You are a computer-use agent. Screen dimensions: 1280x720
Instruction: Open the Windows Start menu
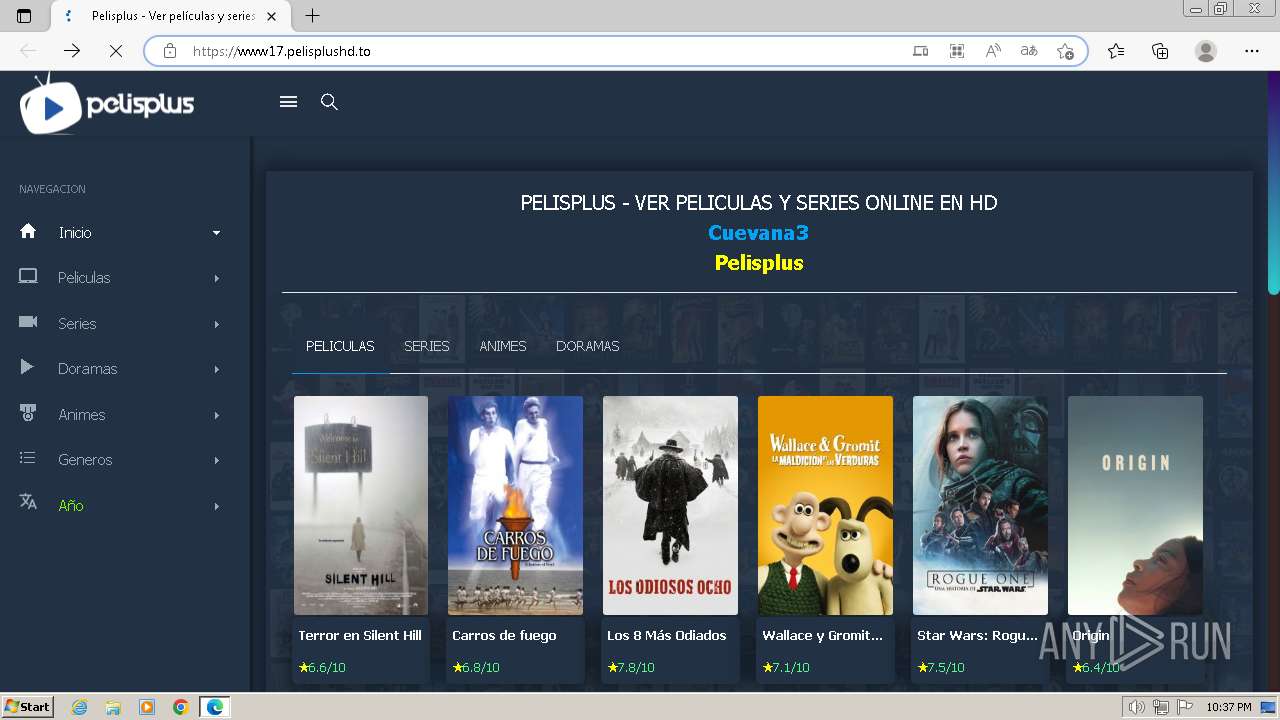click(27, 707)
